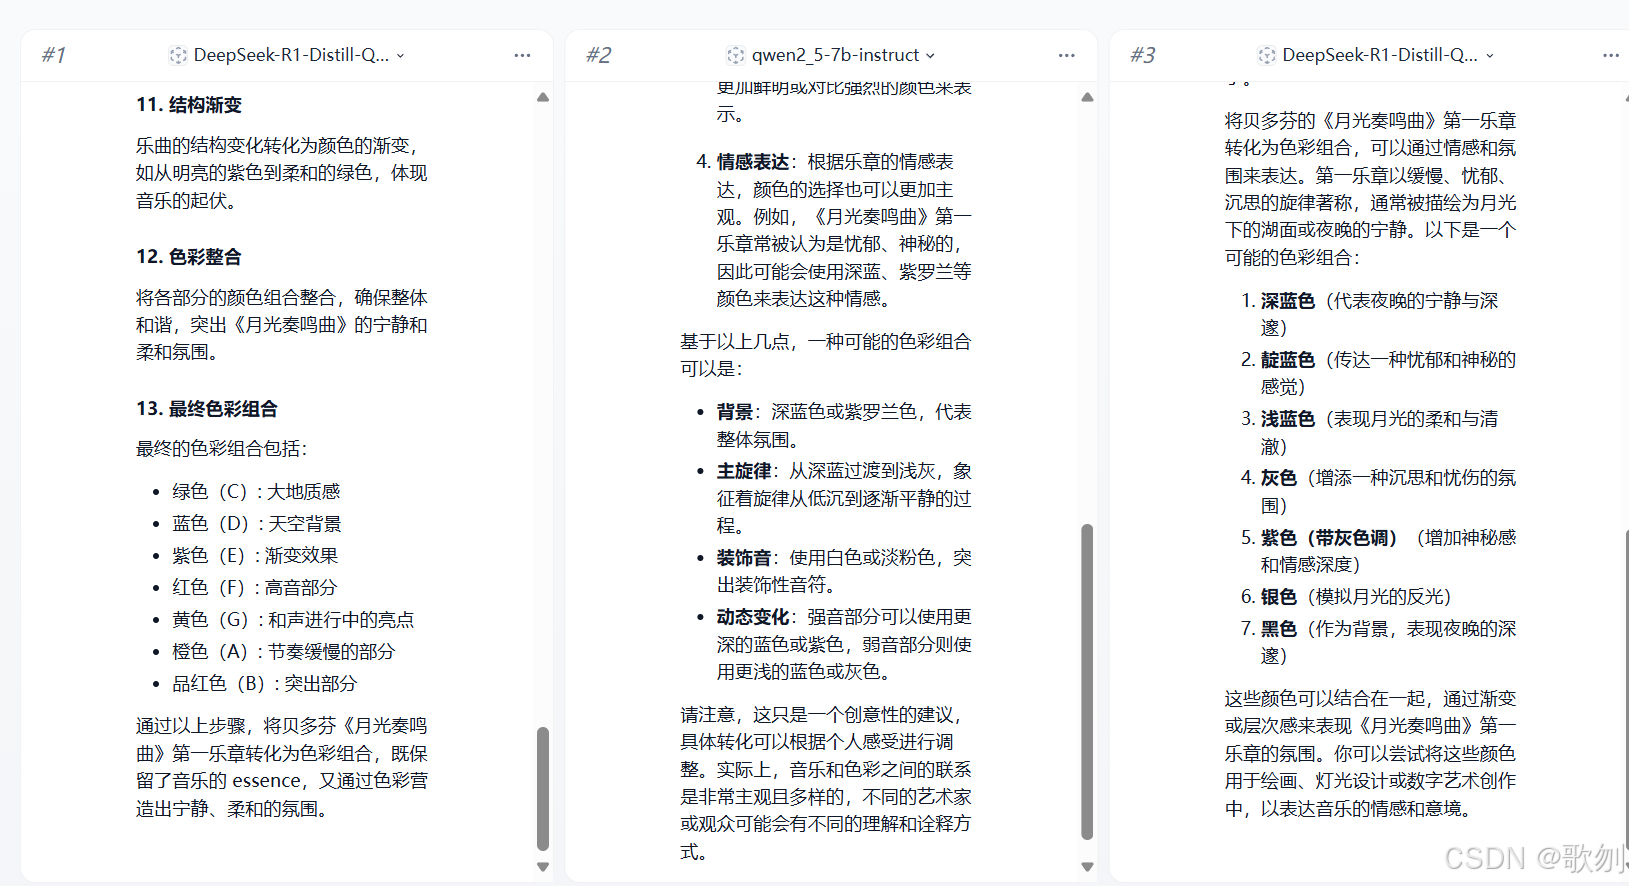
Task: Click the item '灰色' in panel #3
Action: (1279, 478)
